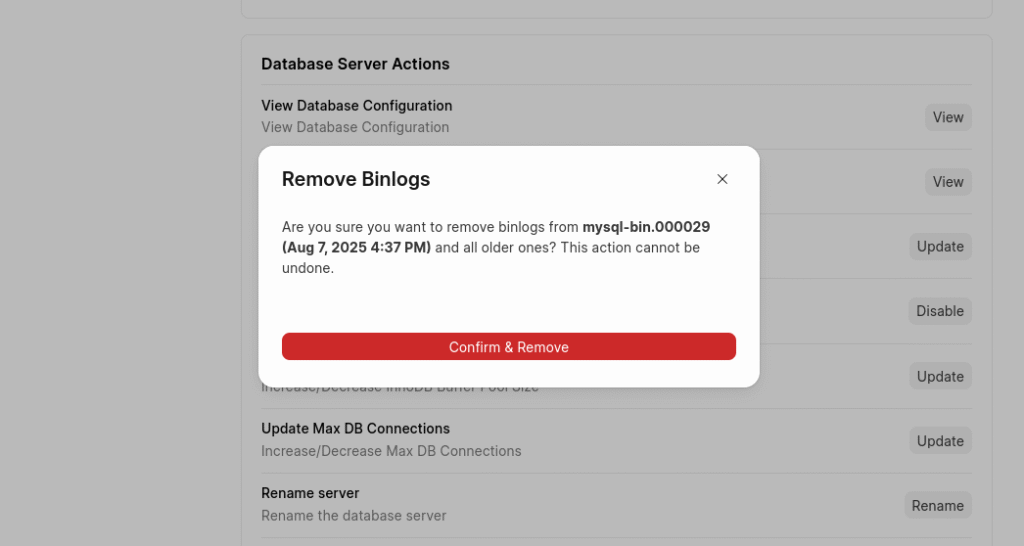Click the Aug 7, 2025 4:37 PM timestamp
This screenshot has width=1024, height=546.
pyautogui.click(x=357, y=247)
